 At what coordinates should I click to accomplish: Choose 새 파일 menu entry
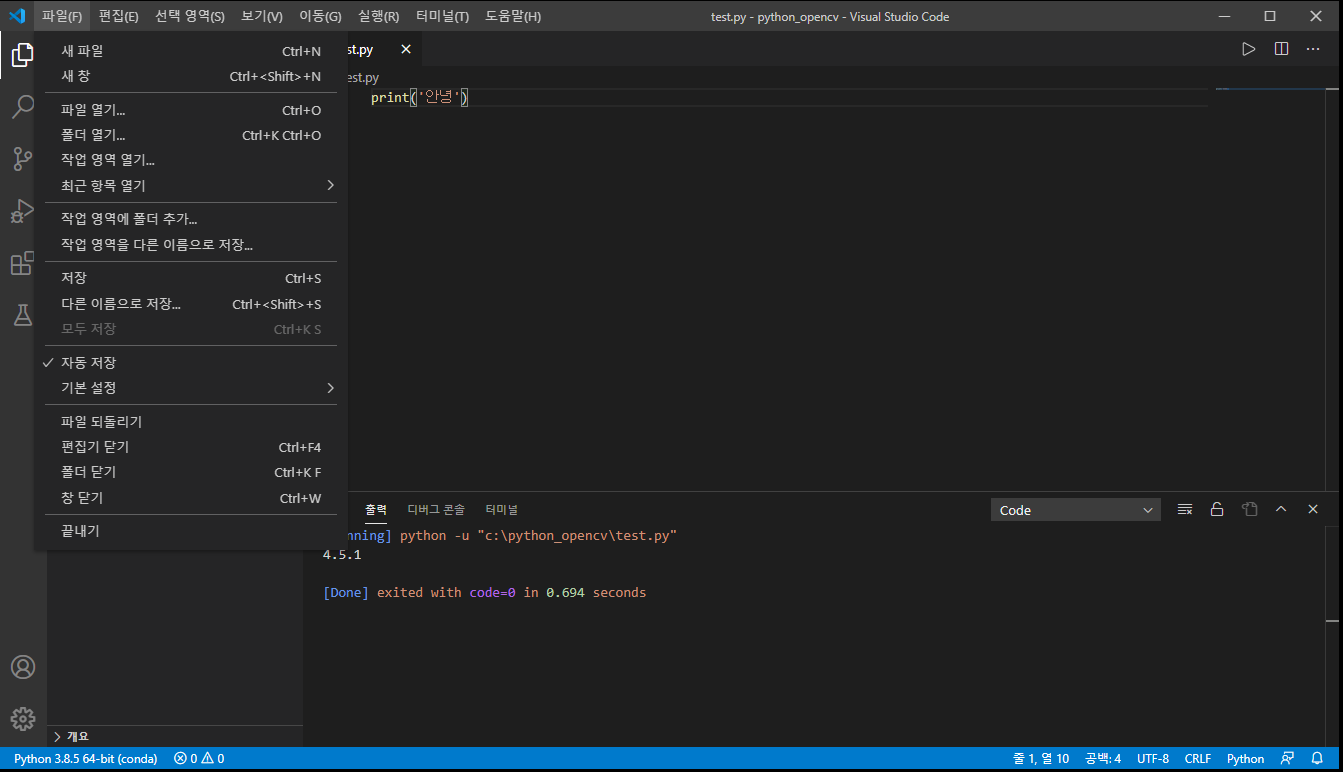click(190, 51)
